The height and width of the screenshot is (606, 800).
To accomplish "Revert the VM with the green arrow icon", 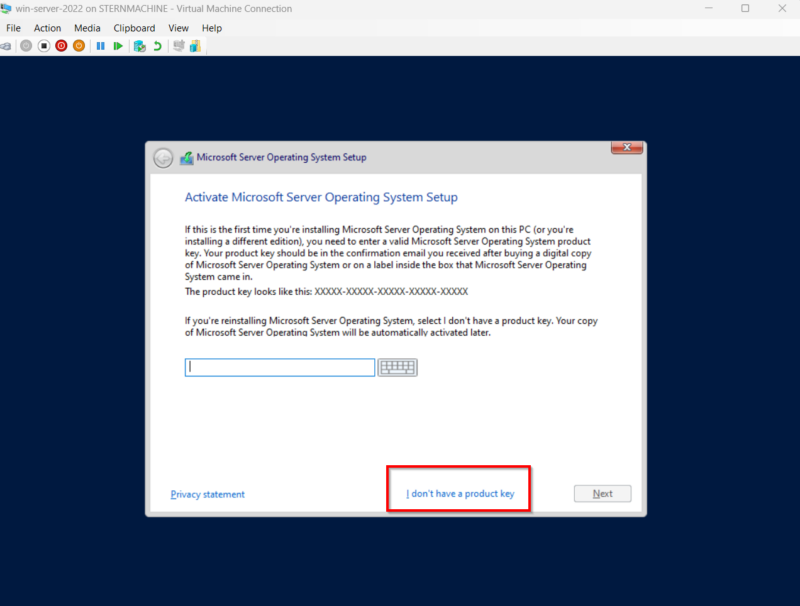I will [158, 46].
